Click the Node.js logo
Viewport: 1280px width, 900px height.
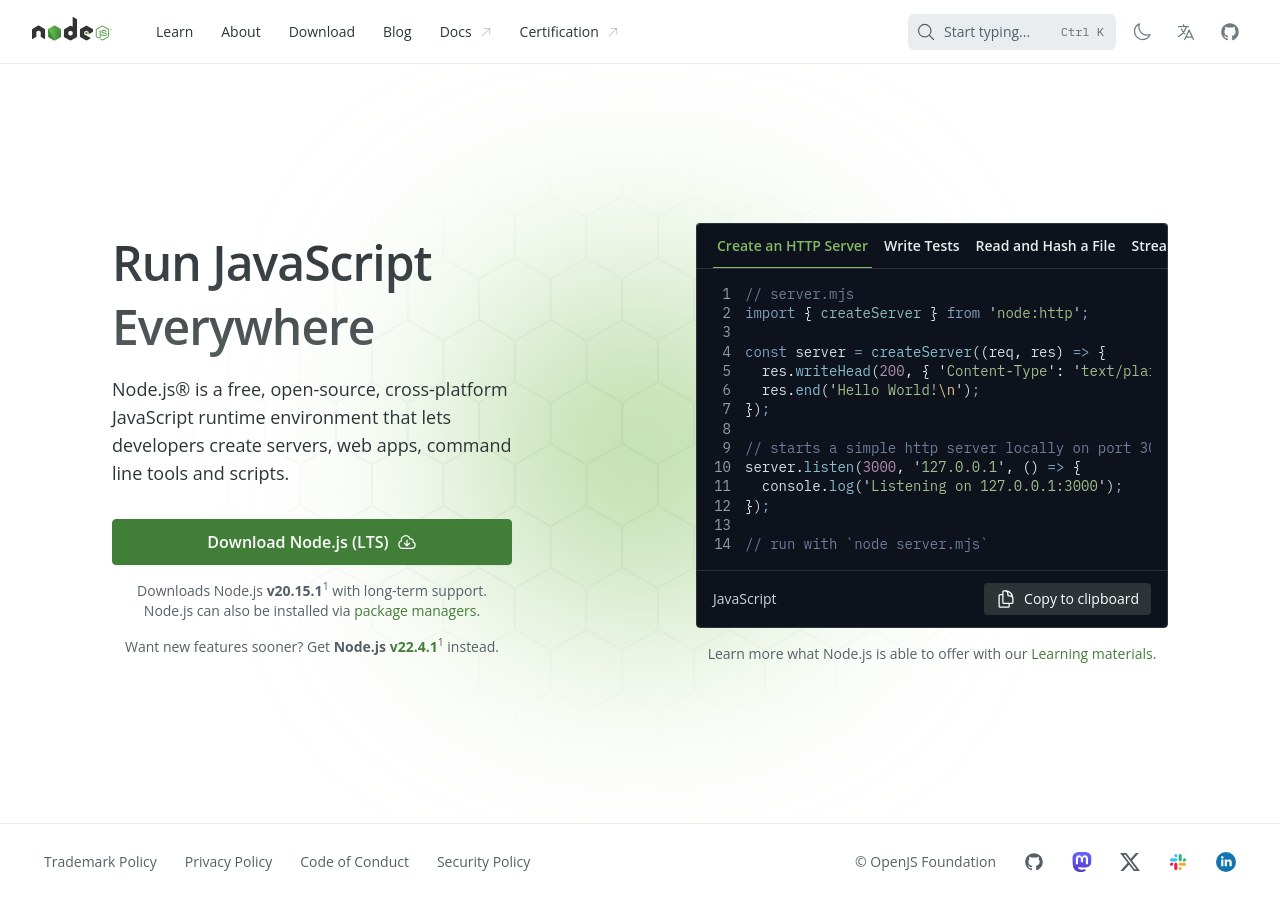click(x=71, y=32)
